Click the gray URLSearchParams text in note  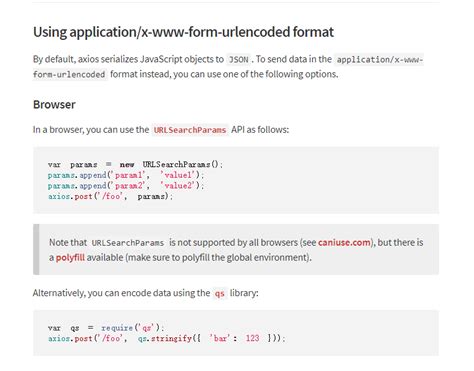128,243
